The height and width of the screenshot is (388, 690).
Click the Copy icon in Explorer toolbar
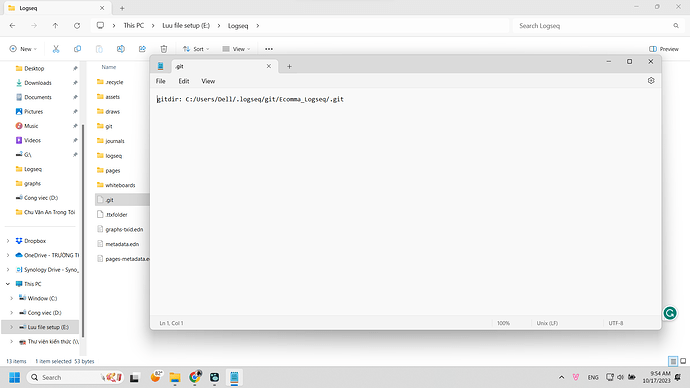coord(77,49)
